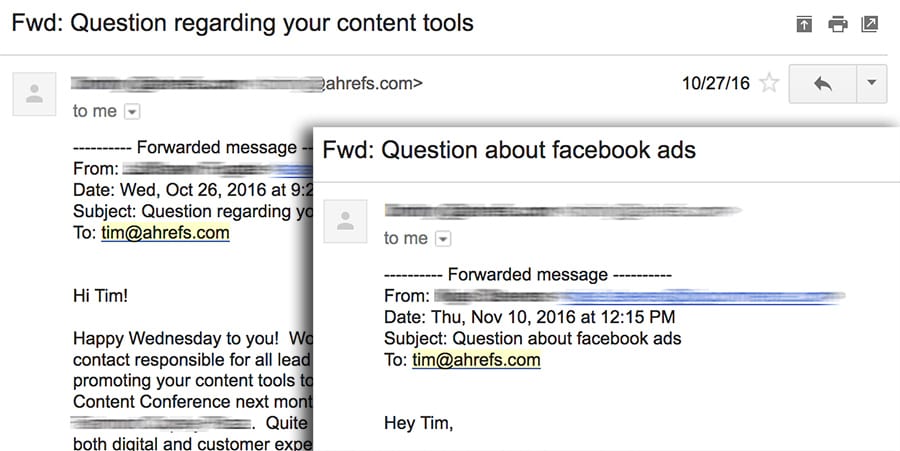
Task: Show details for facebook ads email recipients
Action: [443, 239]
